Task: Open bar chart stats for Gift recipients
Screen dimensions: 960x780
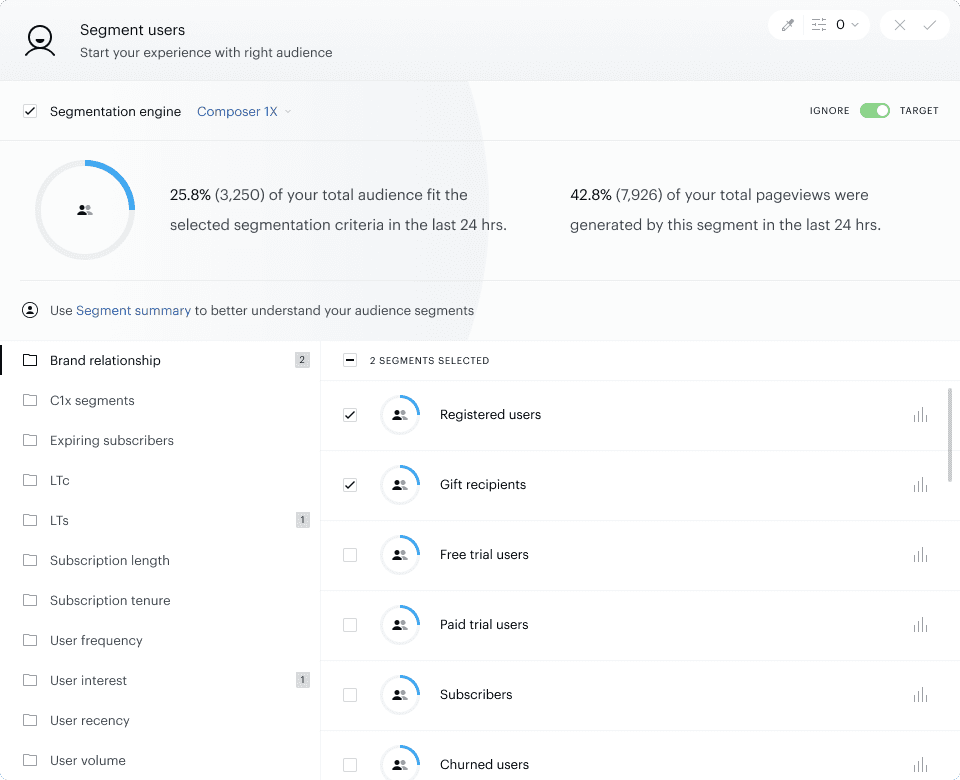Action: point(920,485)
